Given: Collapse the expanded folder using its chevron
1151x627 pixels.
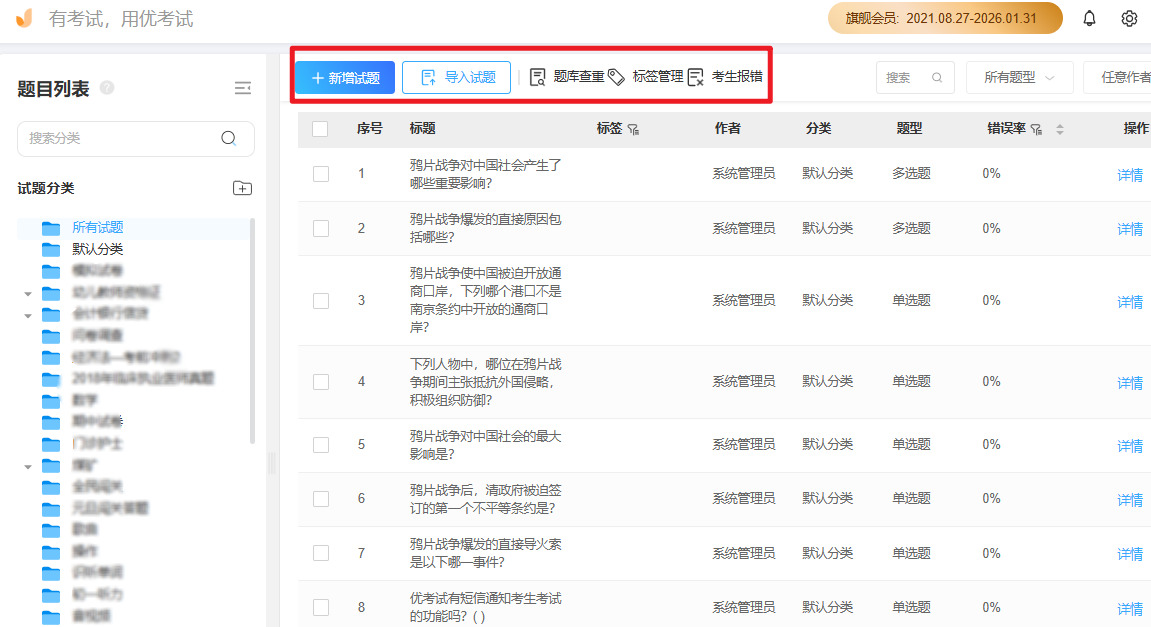Looking at the screenshot, I should pyautogui.click(x=28, y=292).
